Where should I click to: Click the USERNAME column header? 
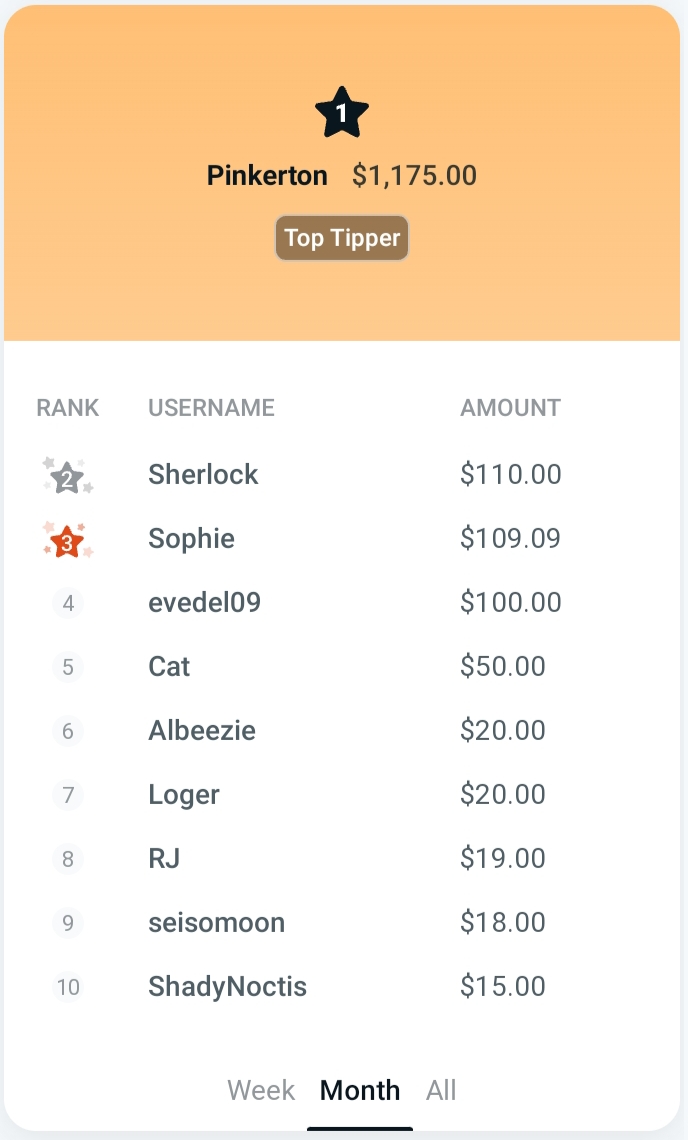point(211,408)
